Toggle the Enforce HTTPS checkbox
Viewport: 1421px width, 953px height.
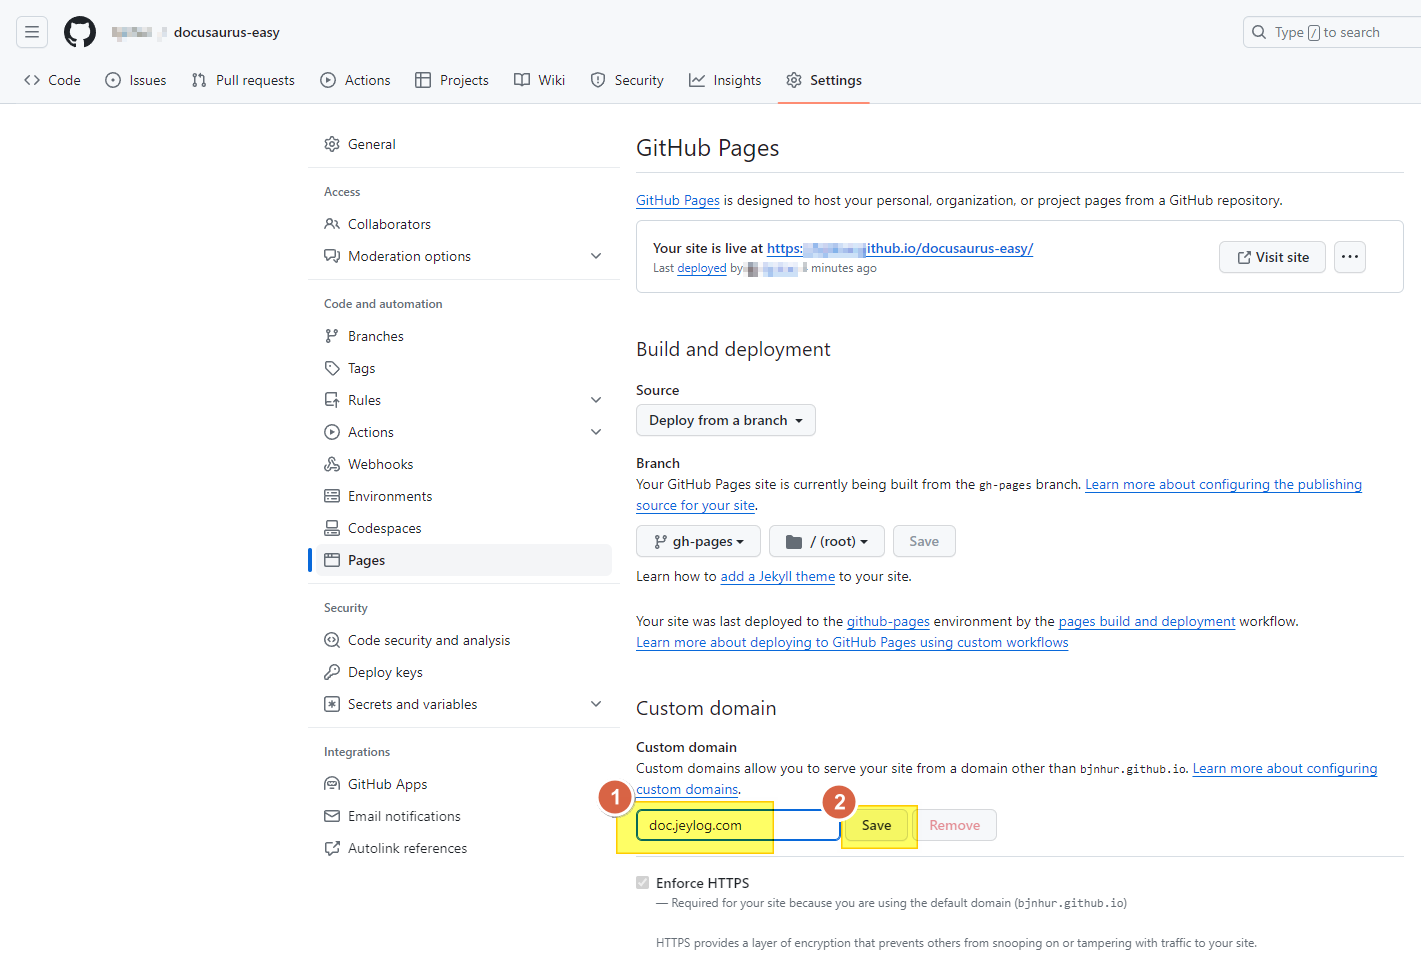pos(643,882)
